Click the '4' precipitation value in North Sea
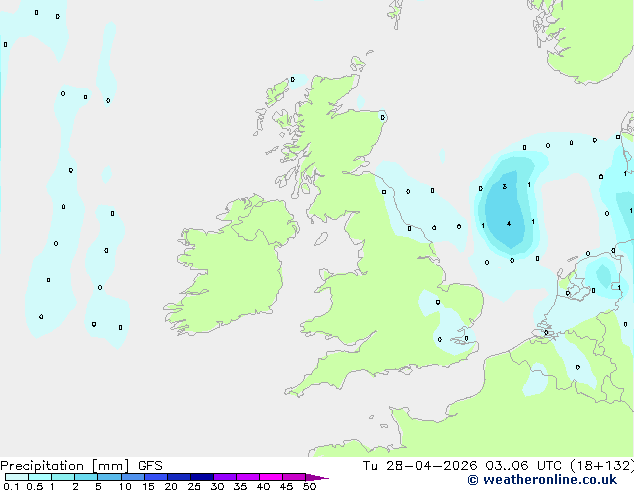Image resolution: width=634 pixels, height=490 pixels. pos(509,224)
